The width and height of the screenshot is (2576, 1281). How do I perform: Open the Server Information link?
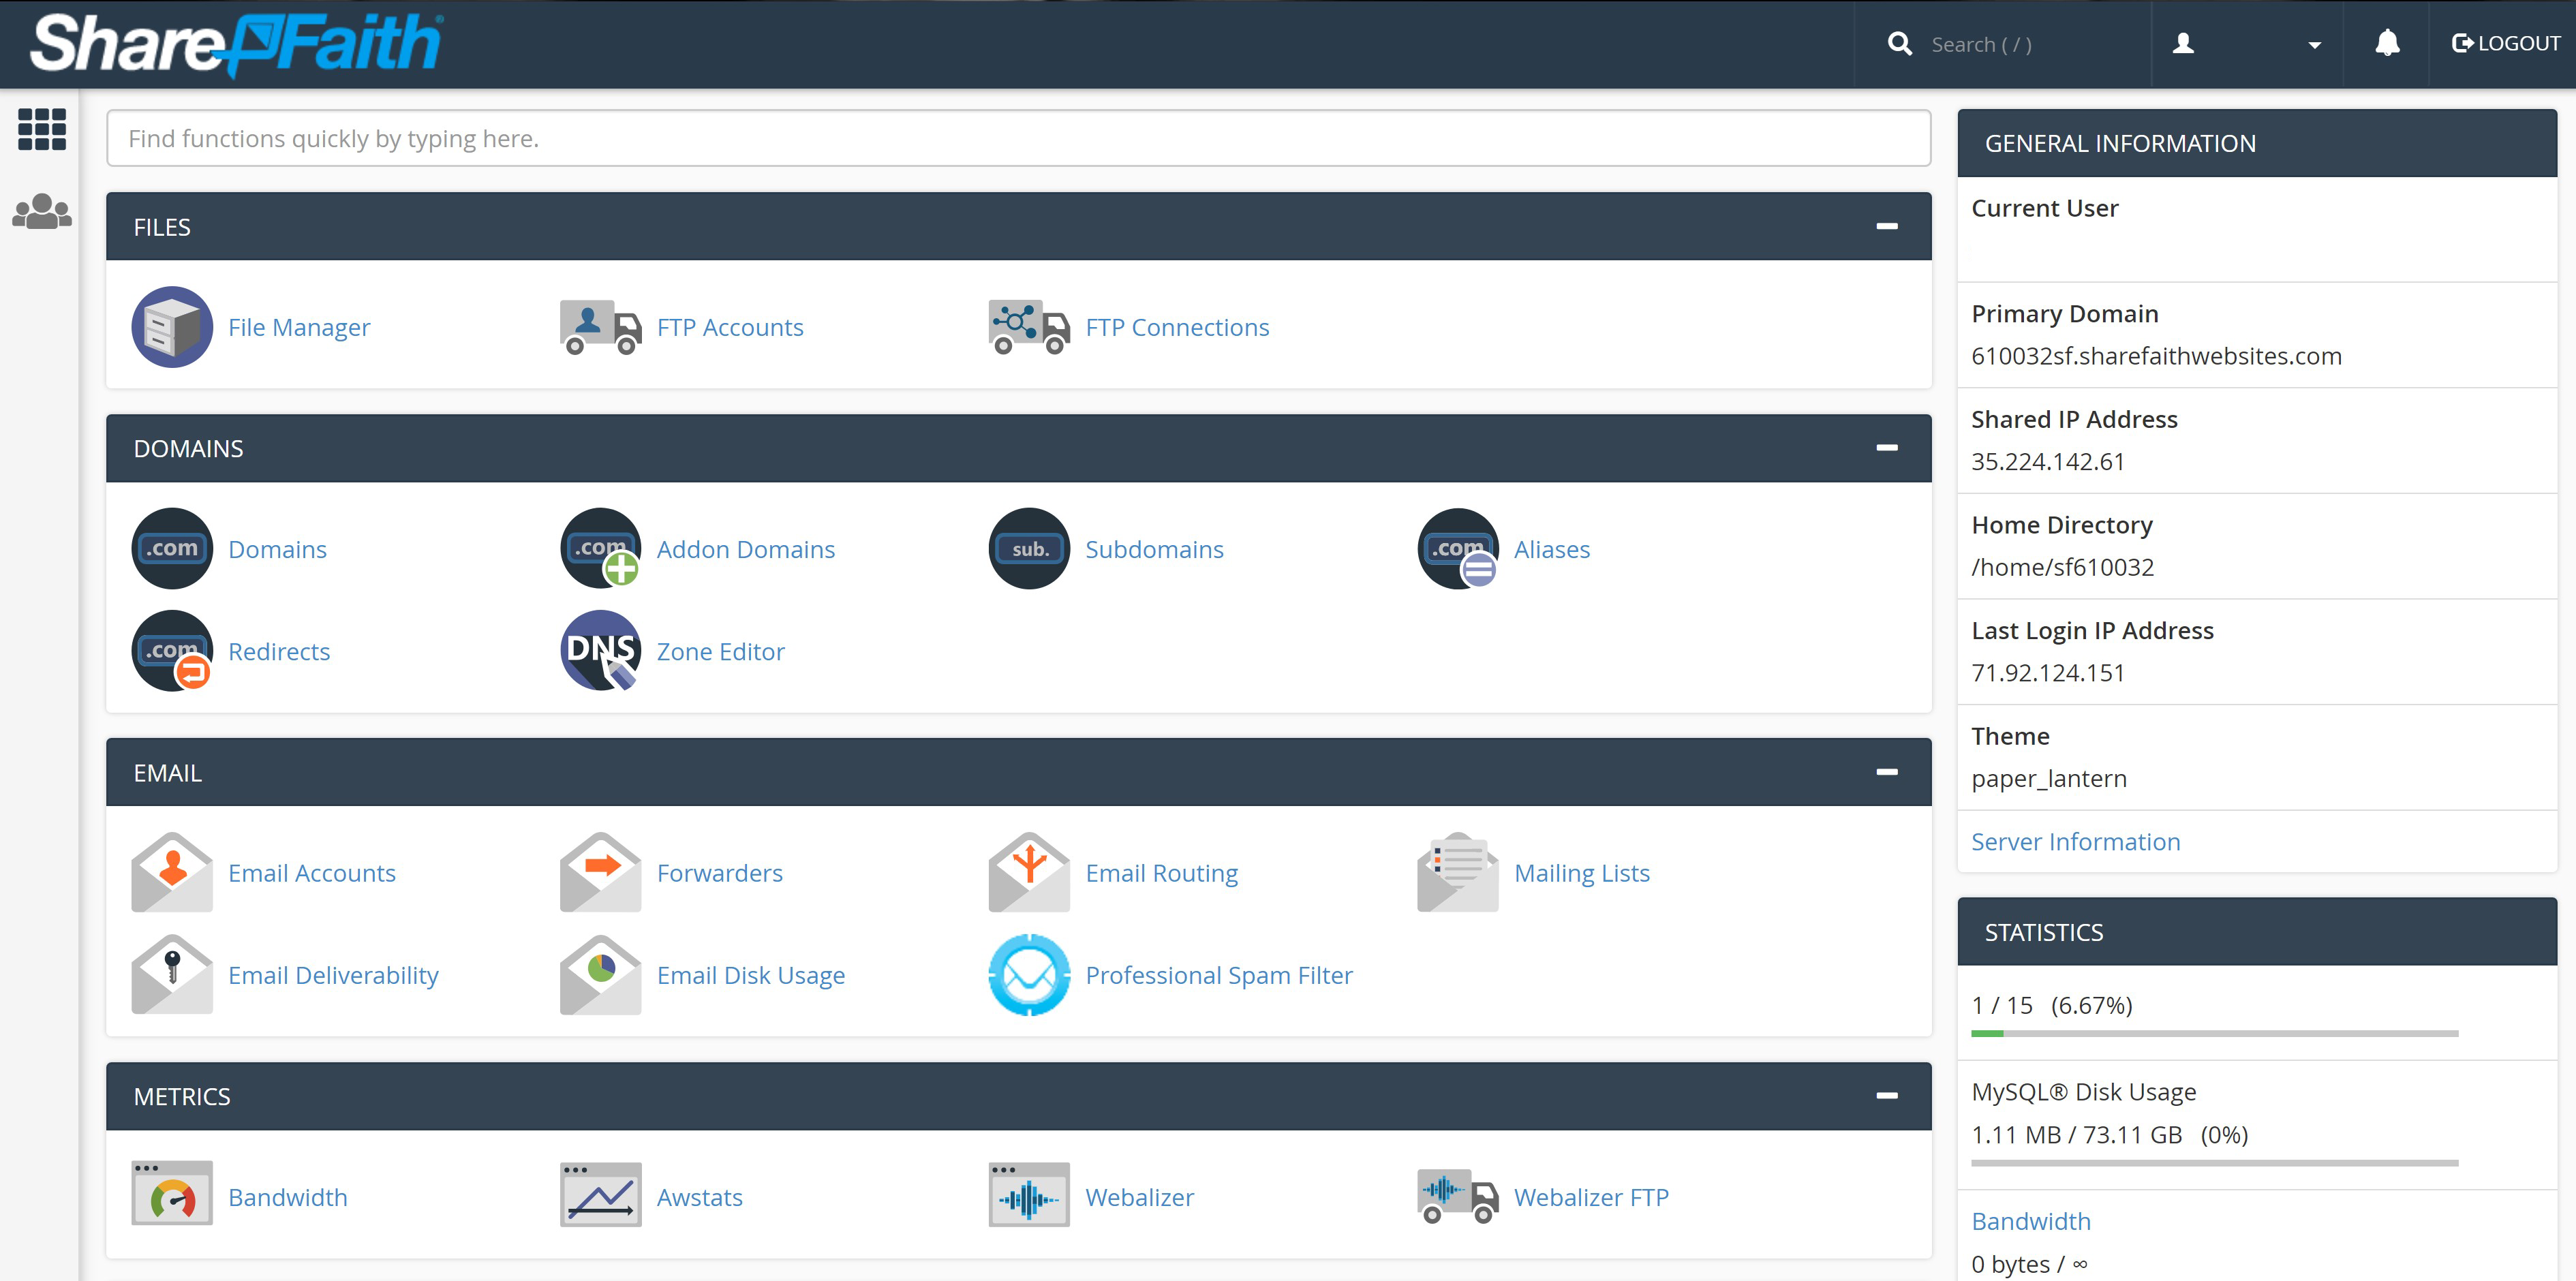2075,842
